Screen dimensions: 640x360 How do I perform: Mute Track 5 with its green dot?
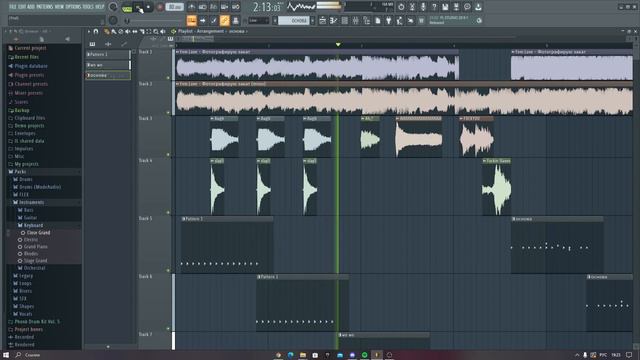(168, 271)
